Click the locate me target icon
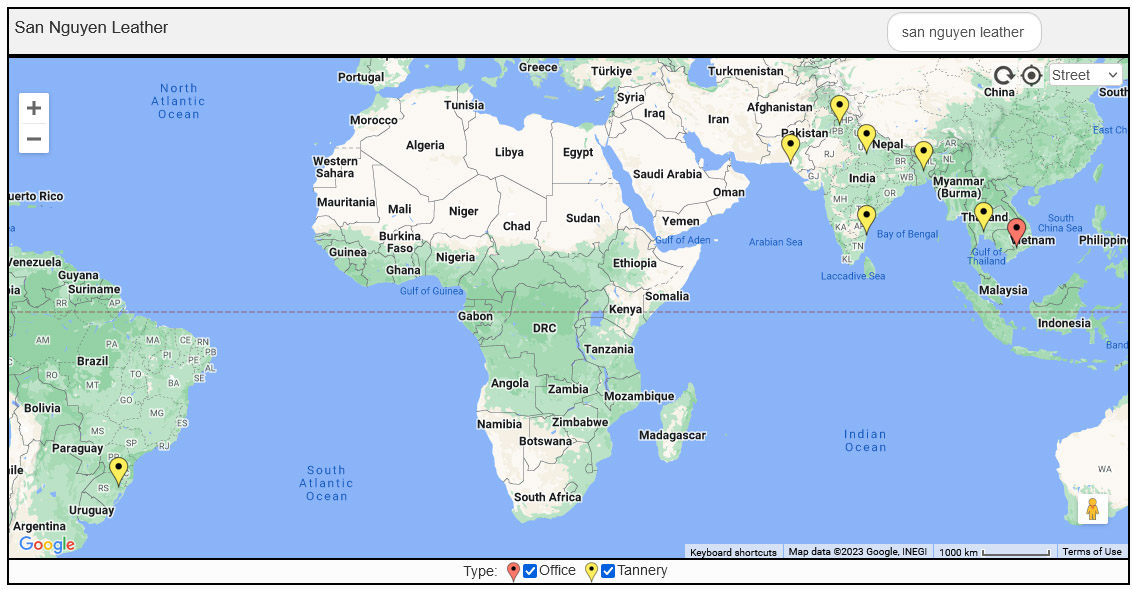Screen dimensions: 1132x590 1031,76
